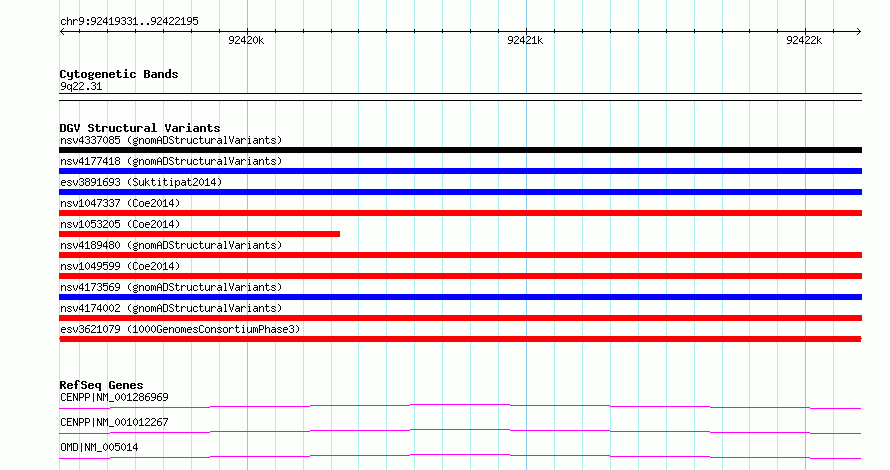Click the nsv4173569 variant label
The height and width of the screenshot is (470, 890).
click(171, 287)
